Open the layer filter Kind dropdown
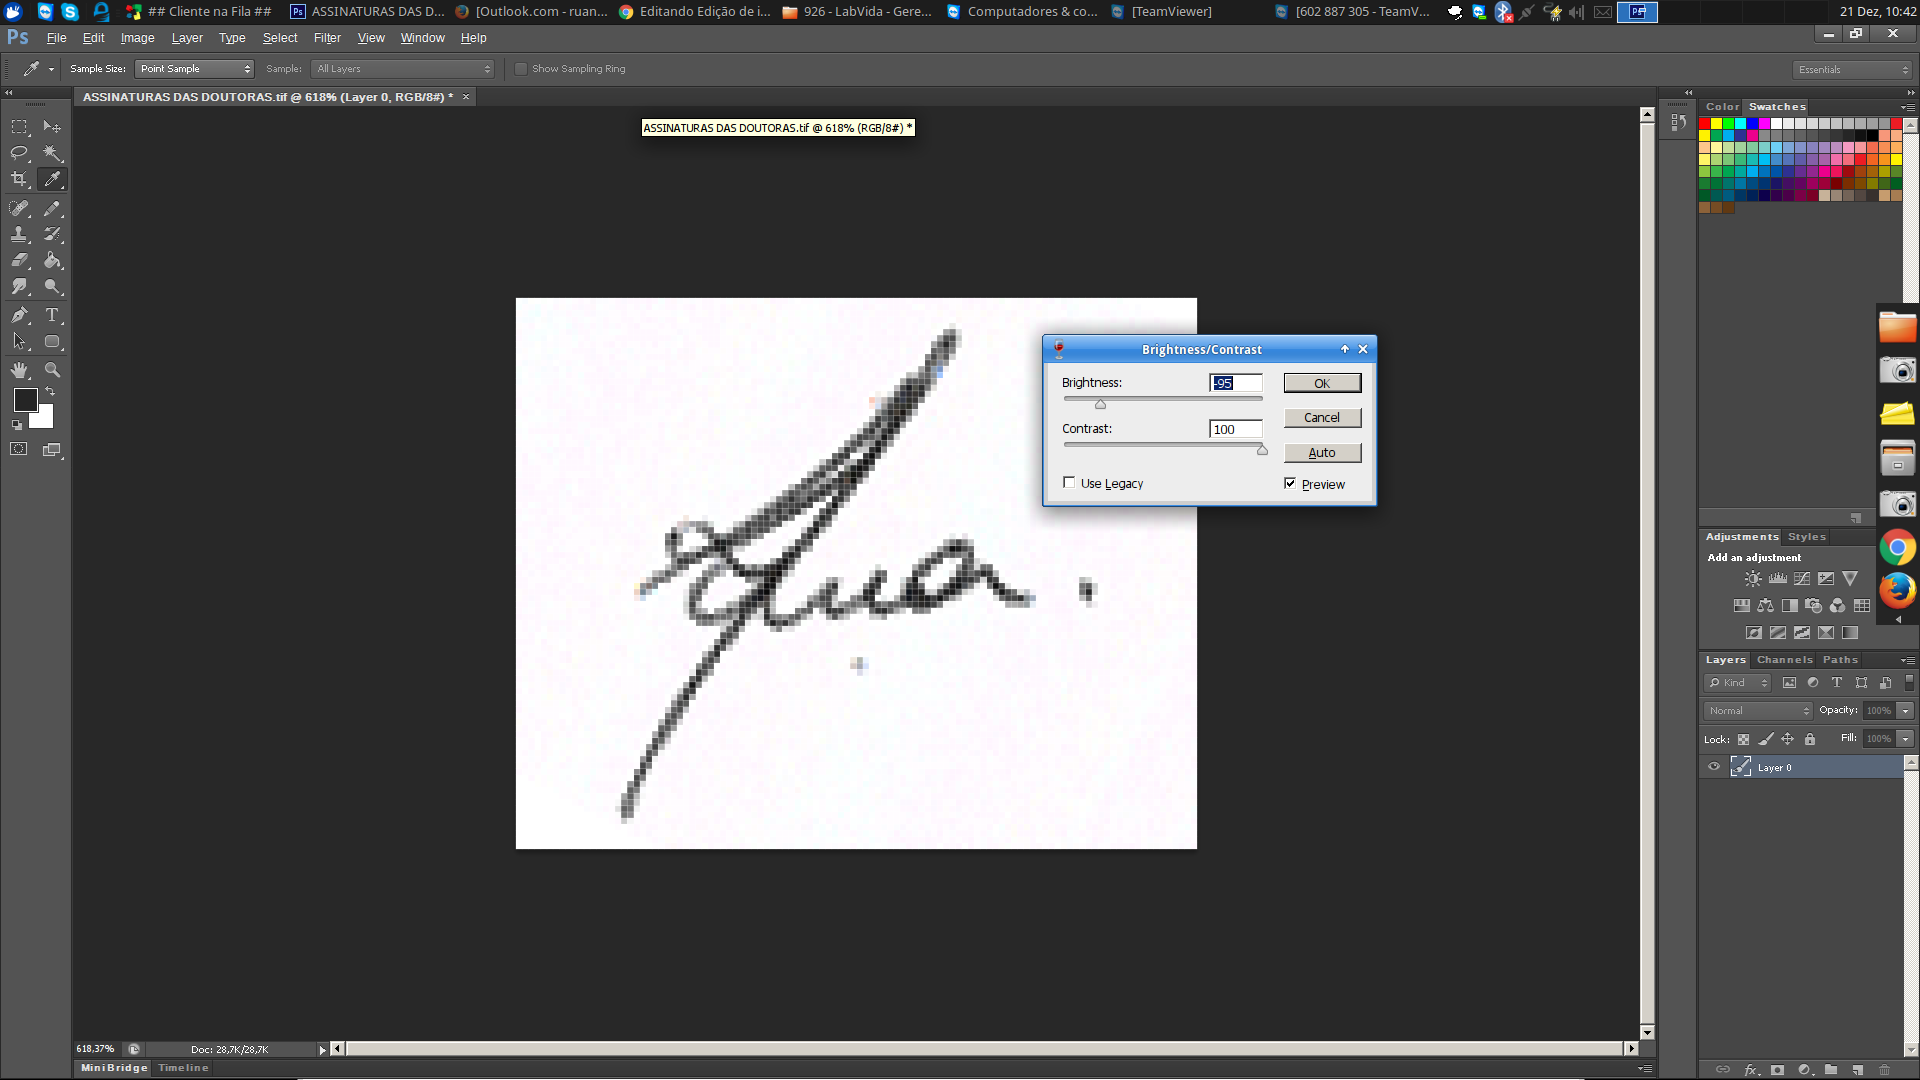The height and width of the screenshot is (1080, 1920). tap(1738, 683)
